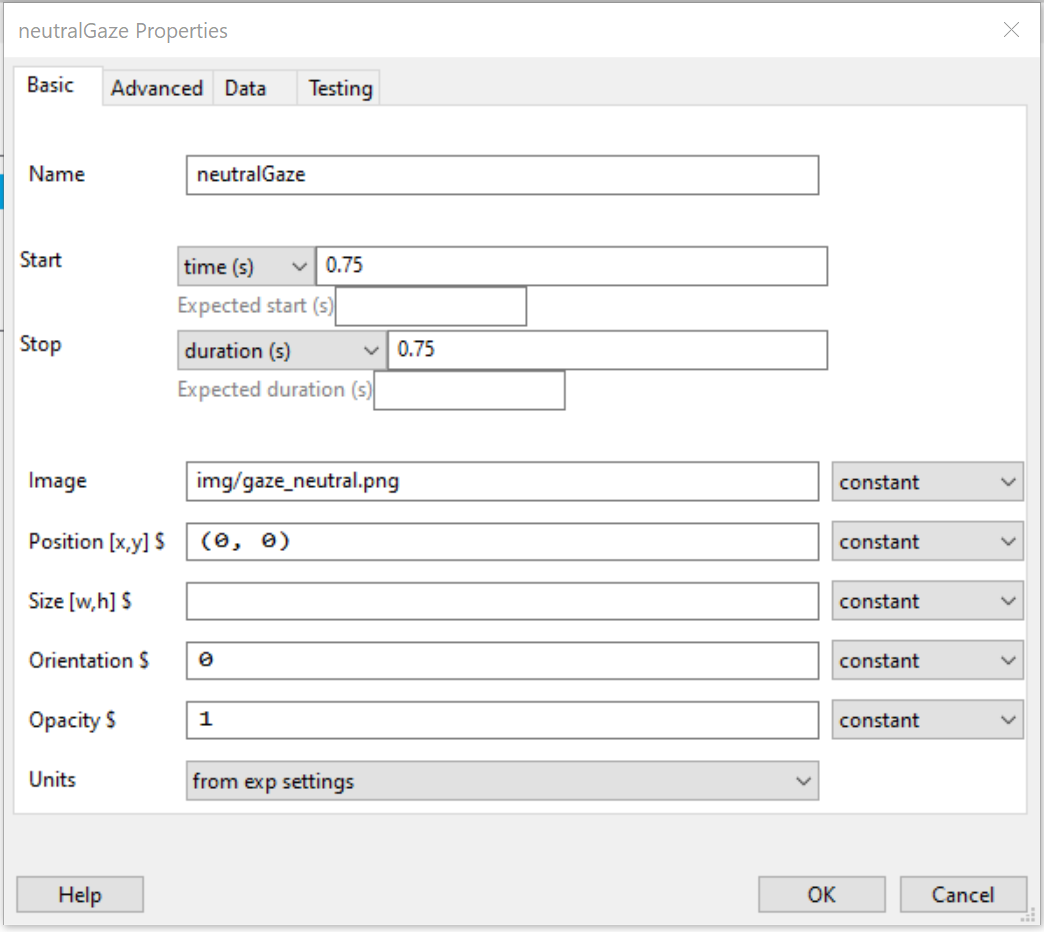Expand the Stop duration type dropdown
1044x932 pixels.
pyautogui.click(x=281, y=351)
